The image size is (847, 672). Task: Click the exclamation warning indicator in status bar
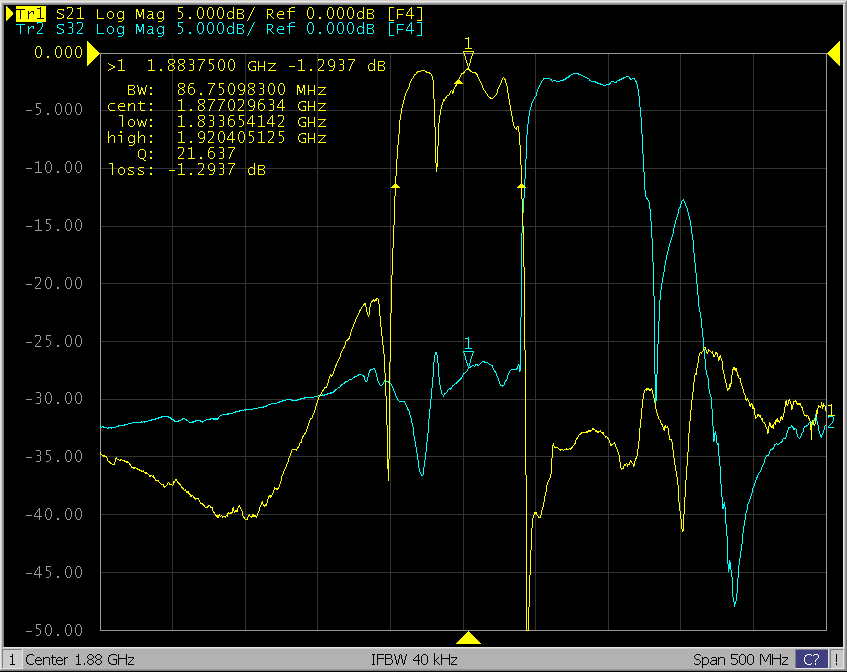pyautogui.click(x=836, y=660)
